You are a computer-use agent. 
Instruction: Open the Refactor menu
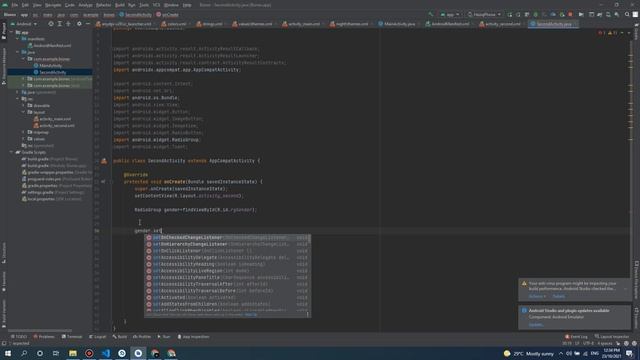pyautogui.click(x=103, y=5)
